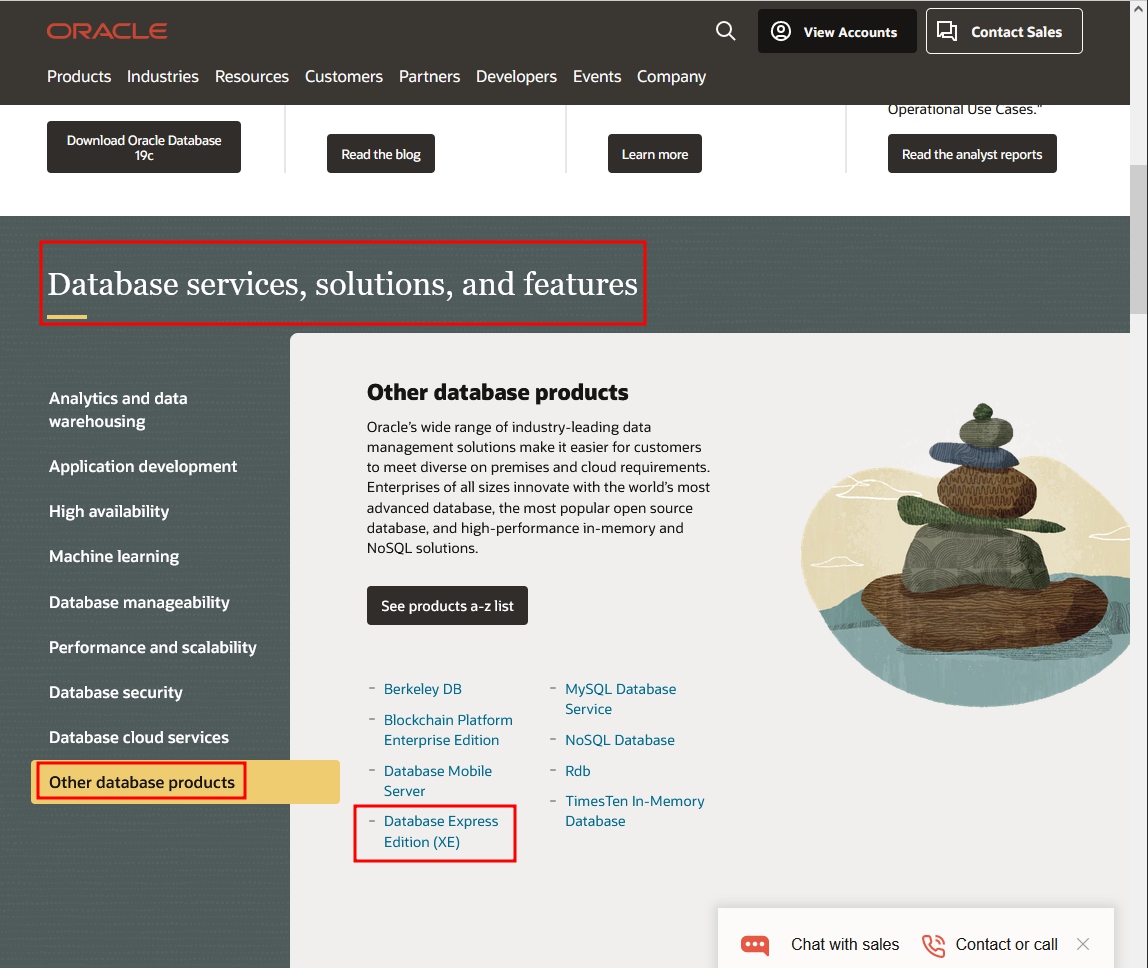Click the Learn more button

click(655, 154)
